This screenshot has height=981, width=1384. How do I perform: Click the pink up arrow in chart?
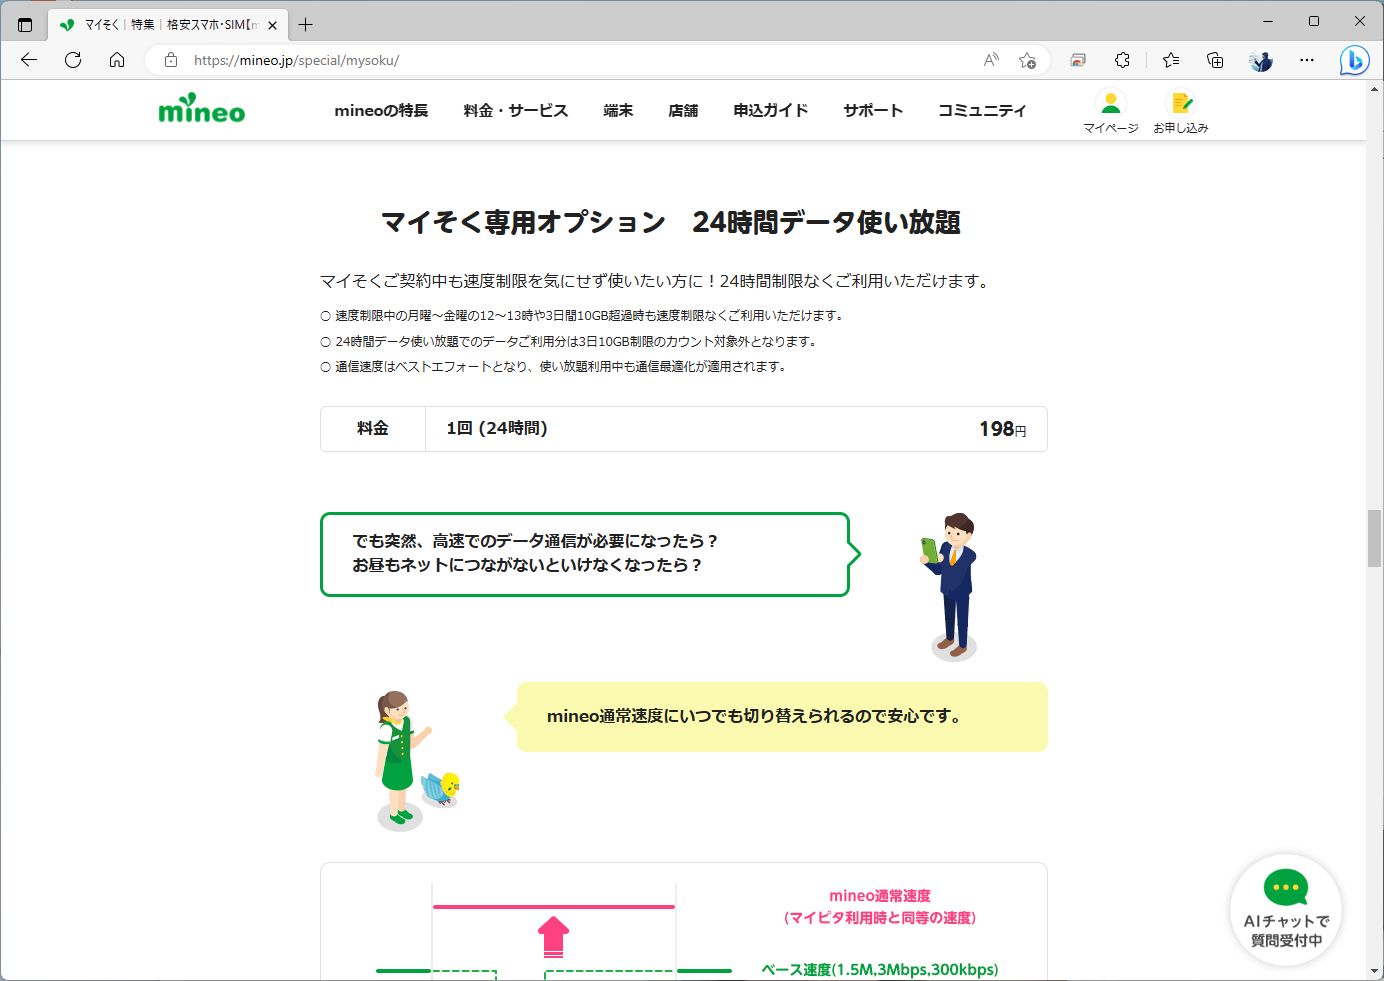553,936
